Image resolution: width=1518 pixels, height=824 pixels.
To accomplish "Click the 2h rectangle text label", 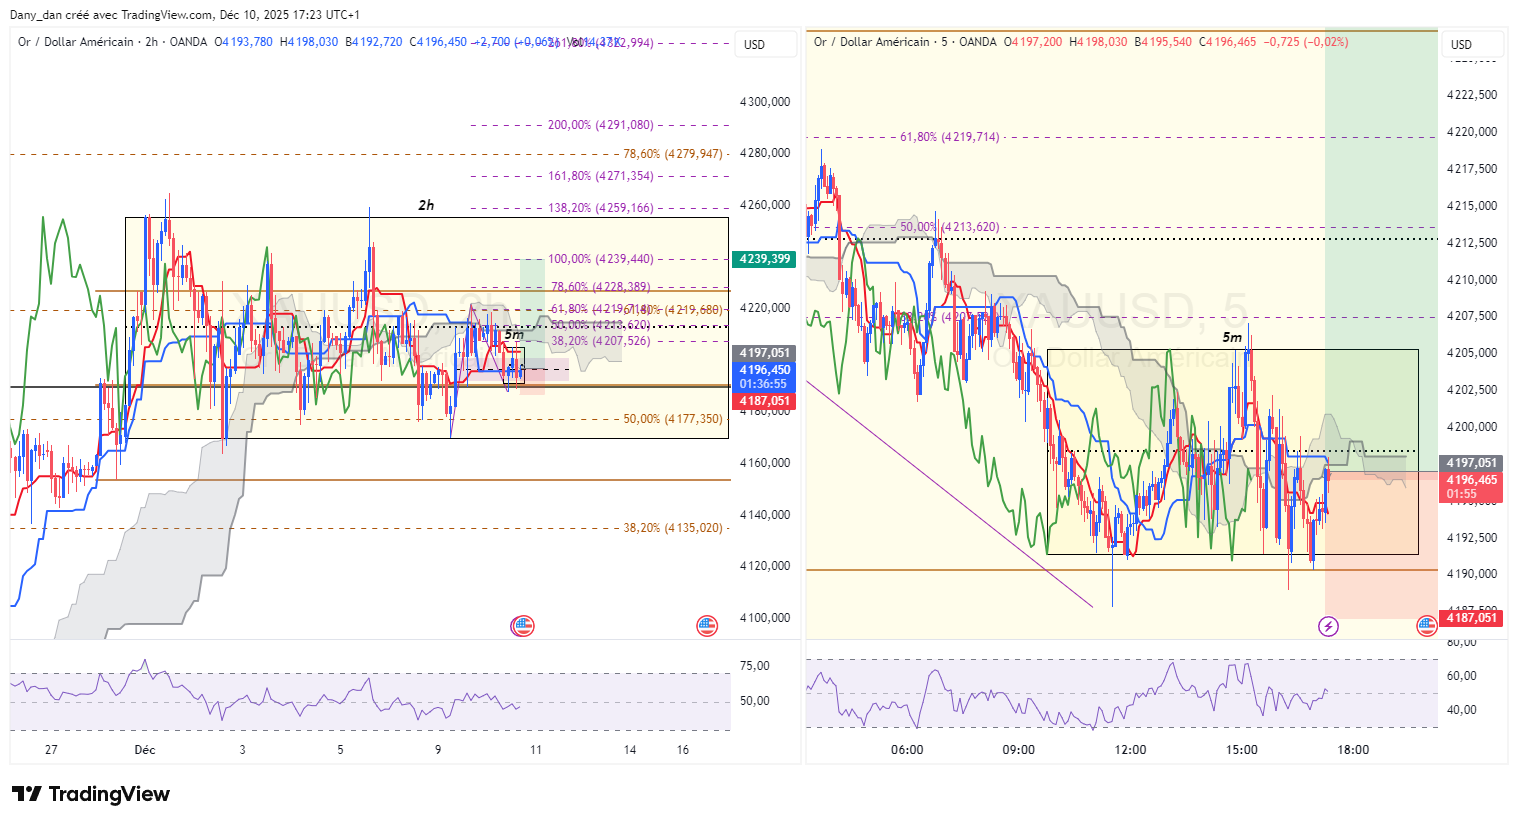I will (426, 205).
